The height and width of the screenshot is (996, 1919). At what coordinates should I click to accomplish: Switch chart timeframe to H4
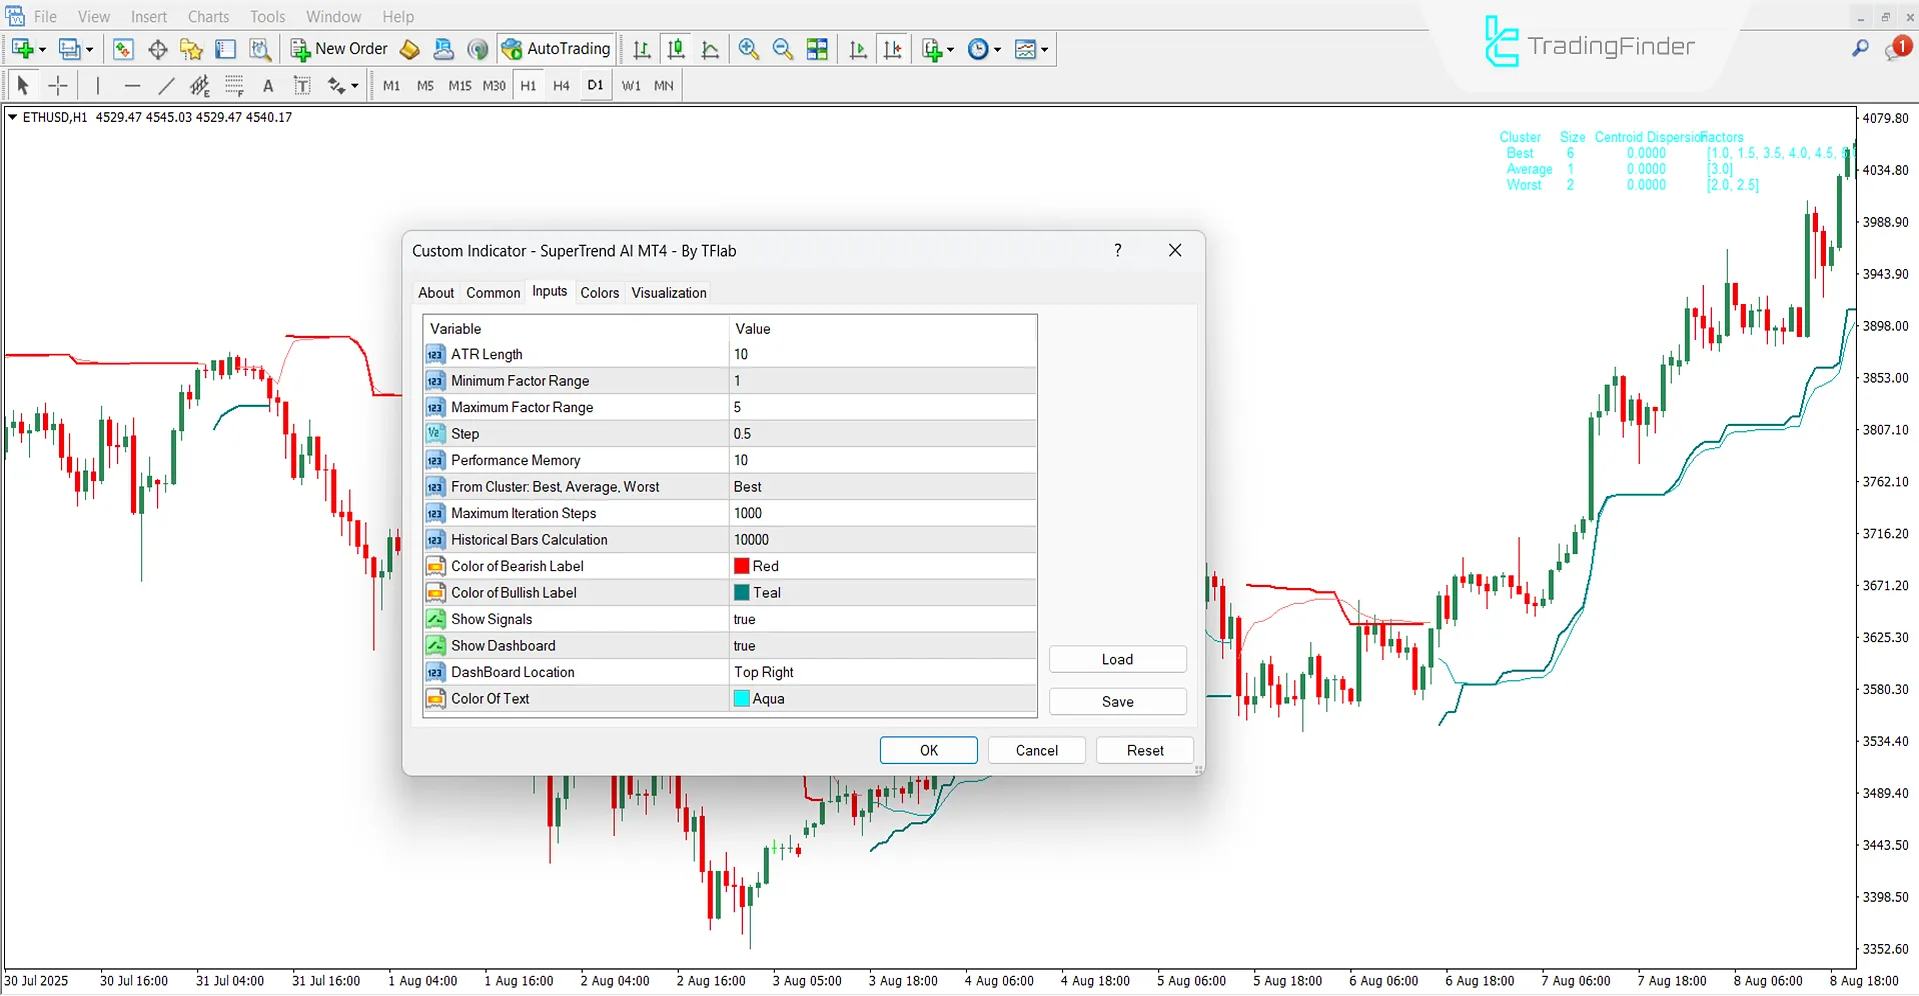561,85
